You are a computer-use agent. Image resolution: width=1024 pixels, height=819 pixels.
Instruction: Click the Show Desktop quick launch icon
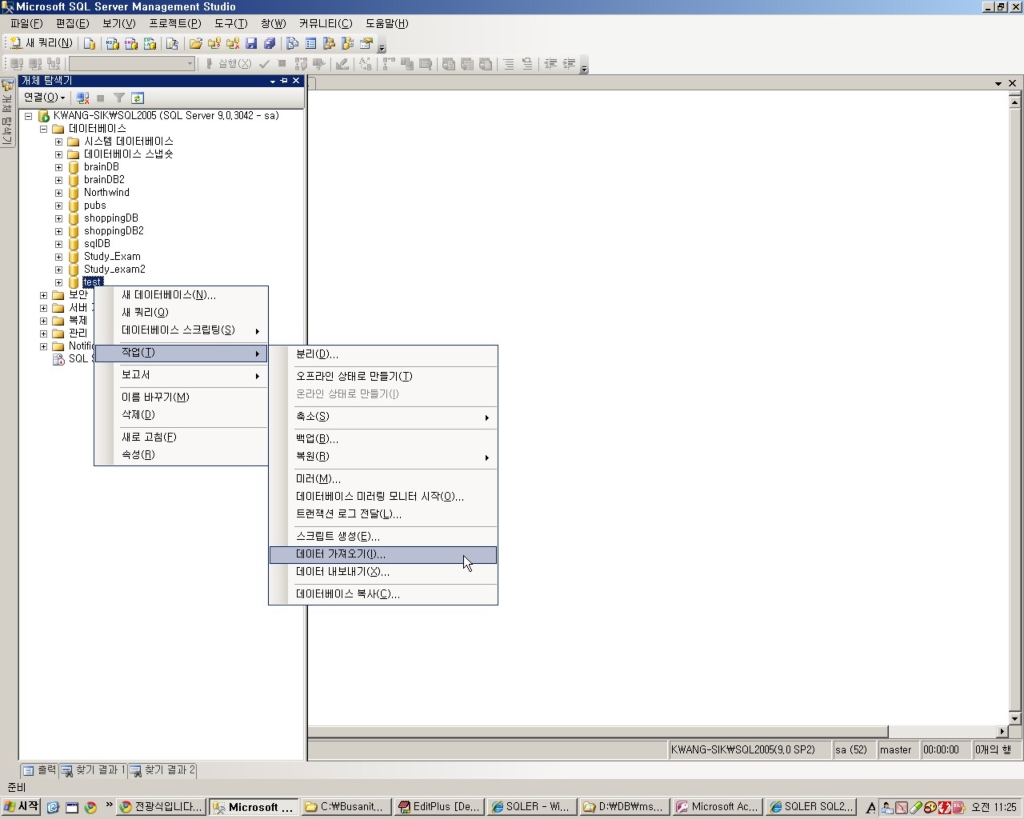pyautogui.click(x=72, y=807)
